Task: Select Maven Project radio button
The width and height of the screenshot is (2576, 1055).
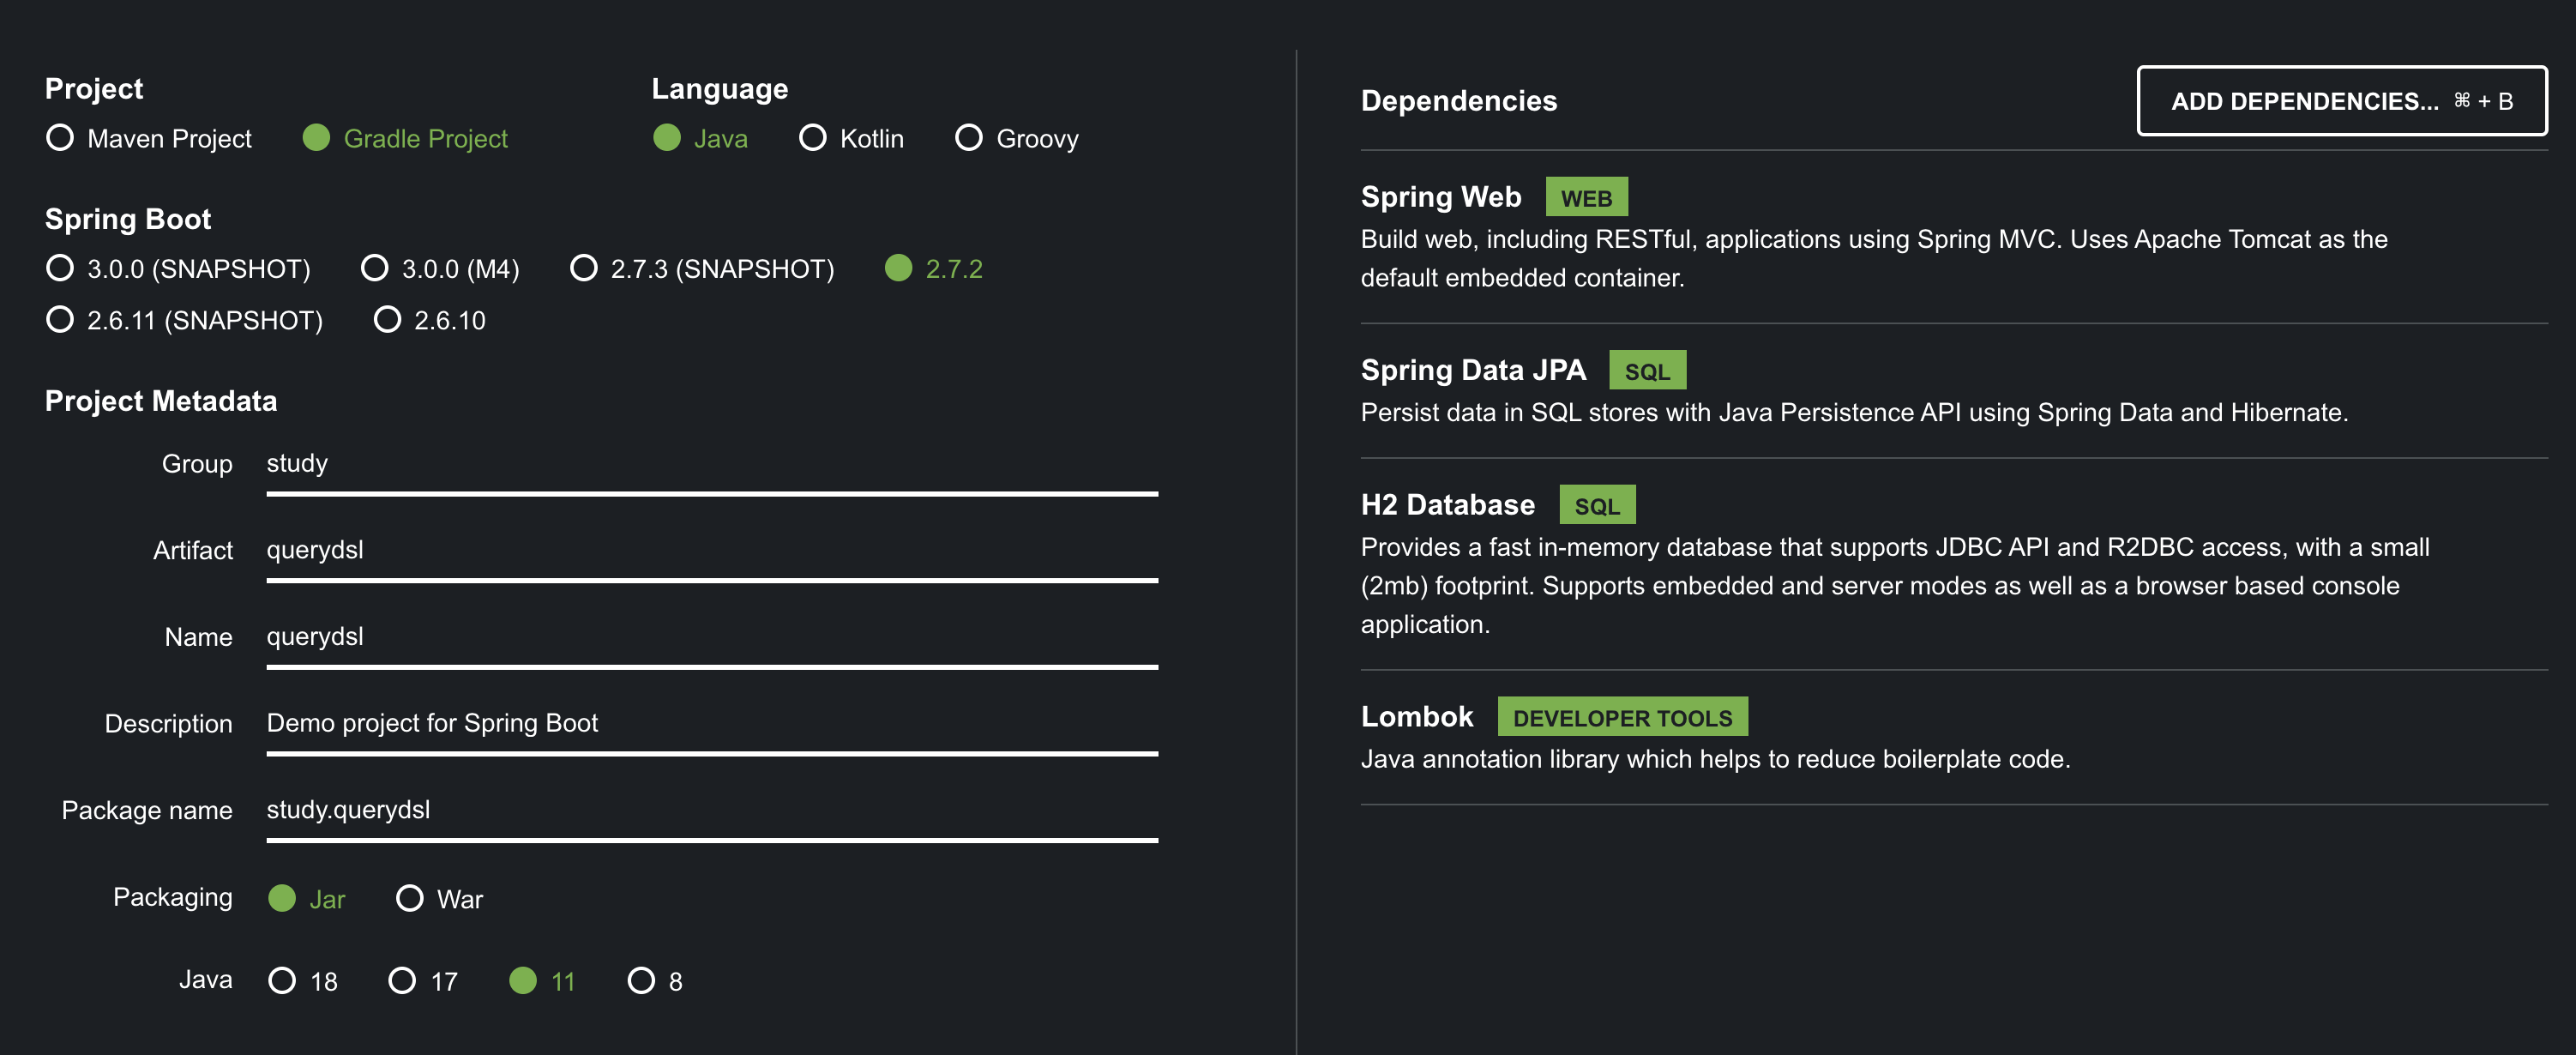Action: coord(60,138)
